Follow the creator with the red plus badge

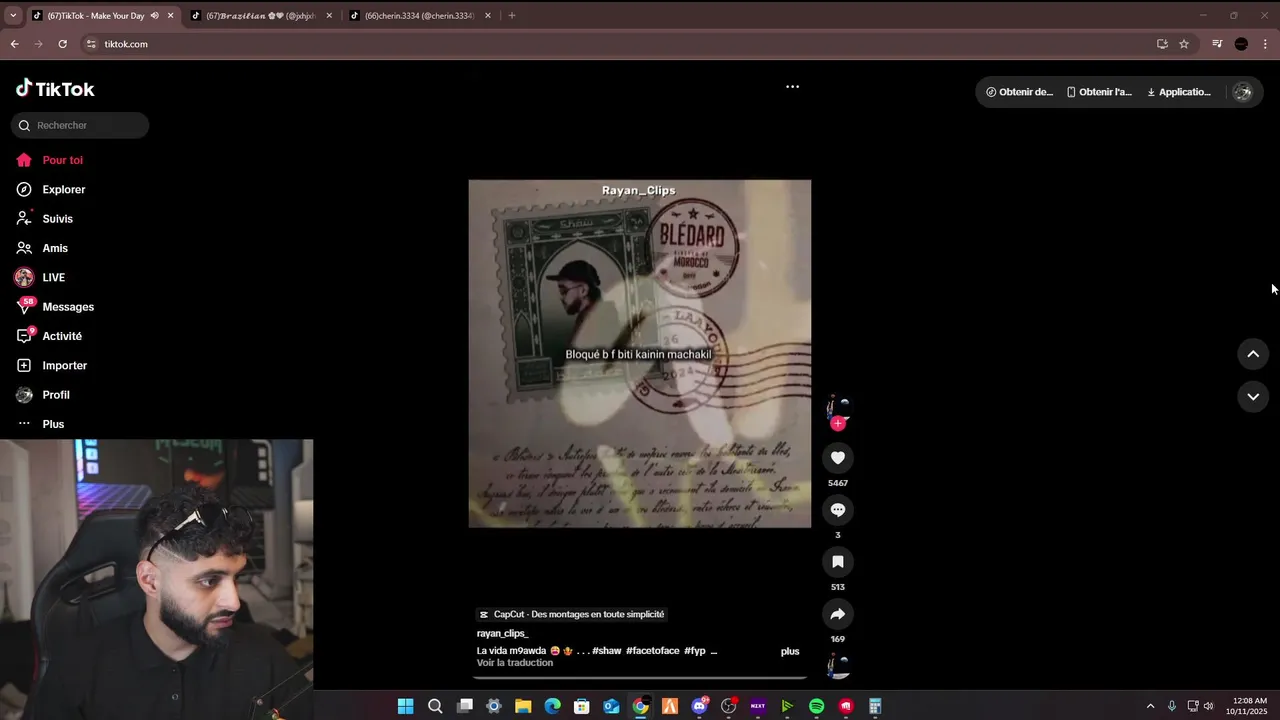(x=838, y=424)
